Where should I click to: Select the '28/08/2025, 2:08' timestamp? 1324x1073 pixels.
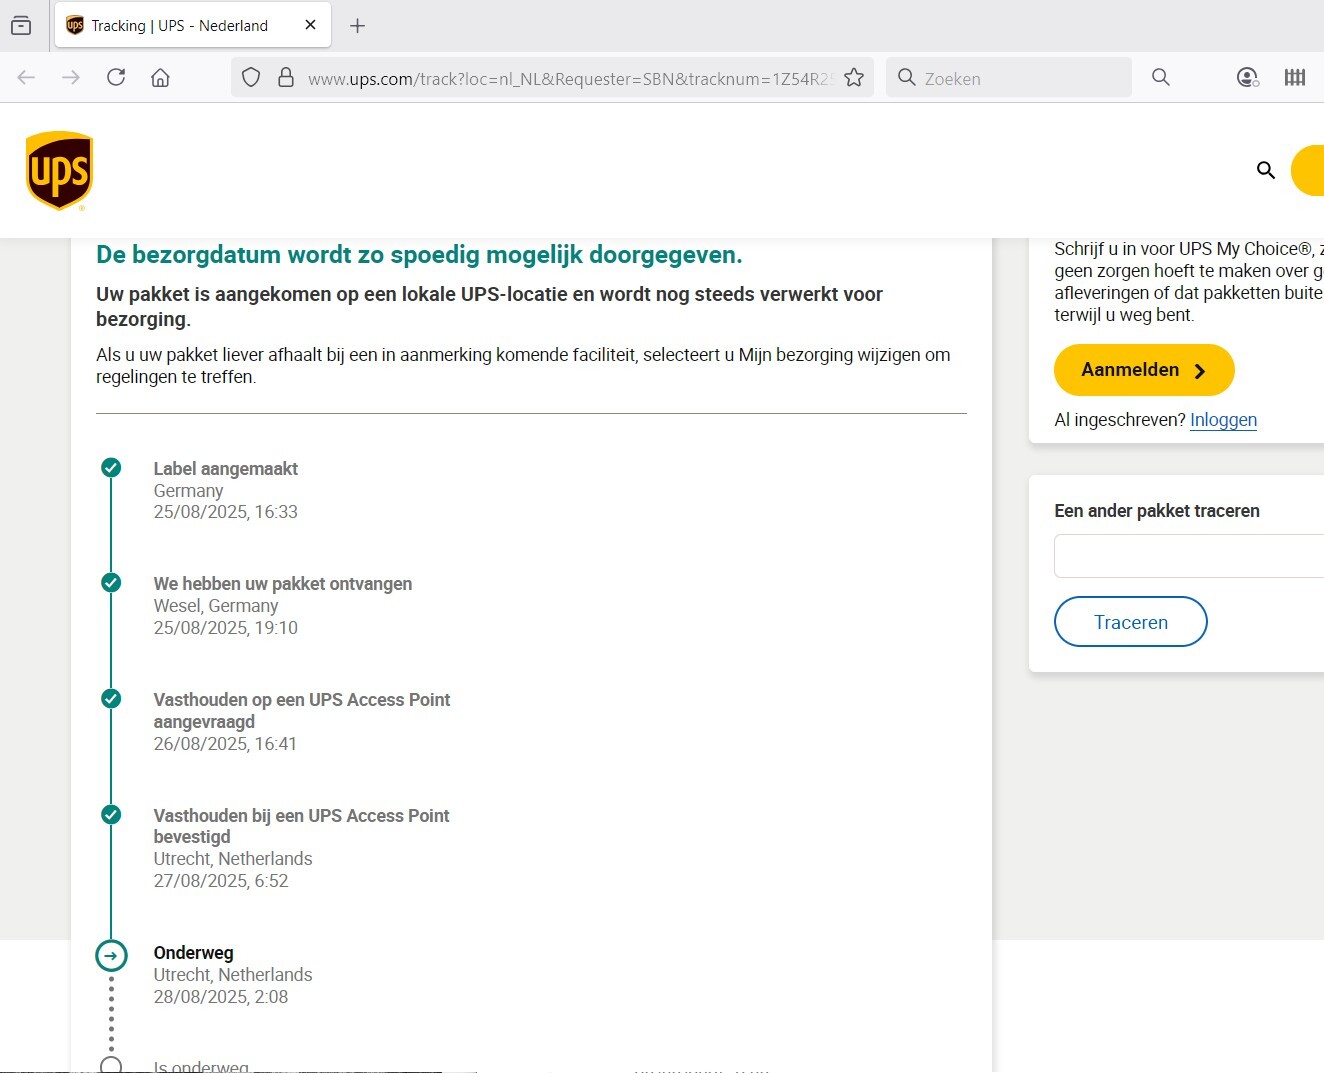click(220, 997)
